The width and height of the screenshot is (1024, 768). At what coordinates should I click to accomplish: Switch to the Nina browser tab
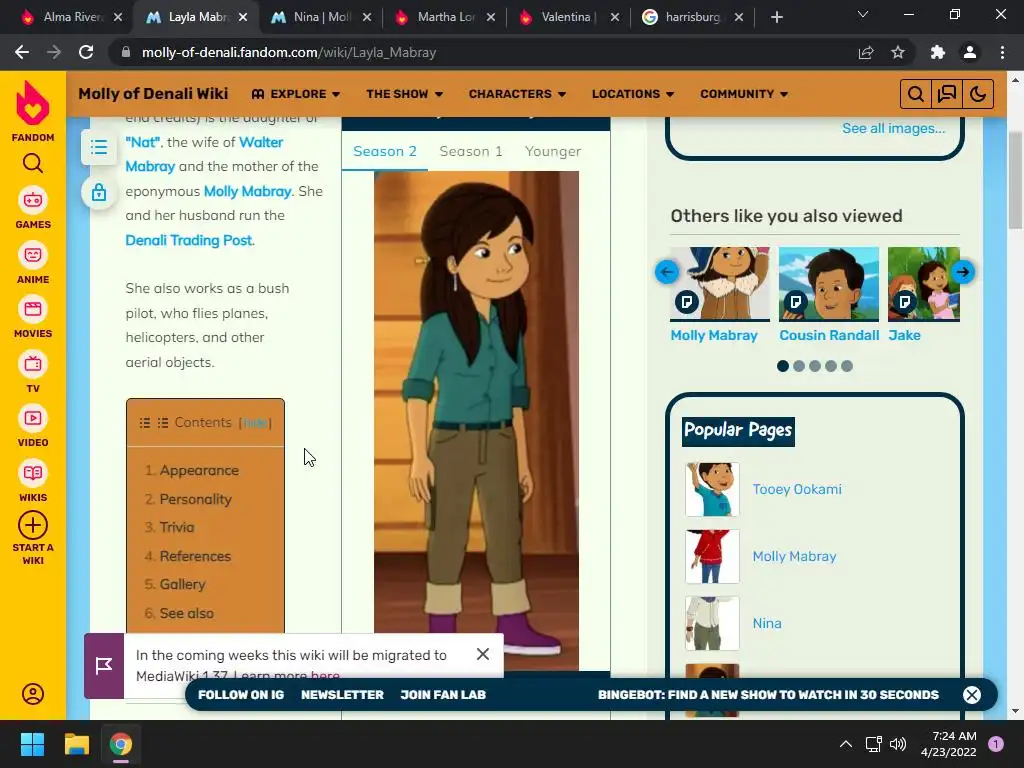point(322,17)
